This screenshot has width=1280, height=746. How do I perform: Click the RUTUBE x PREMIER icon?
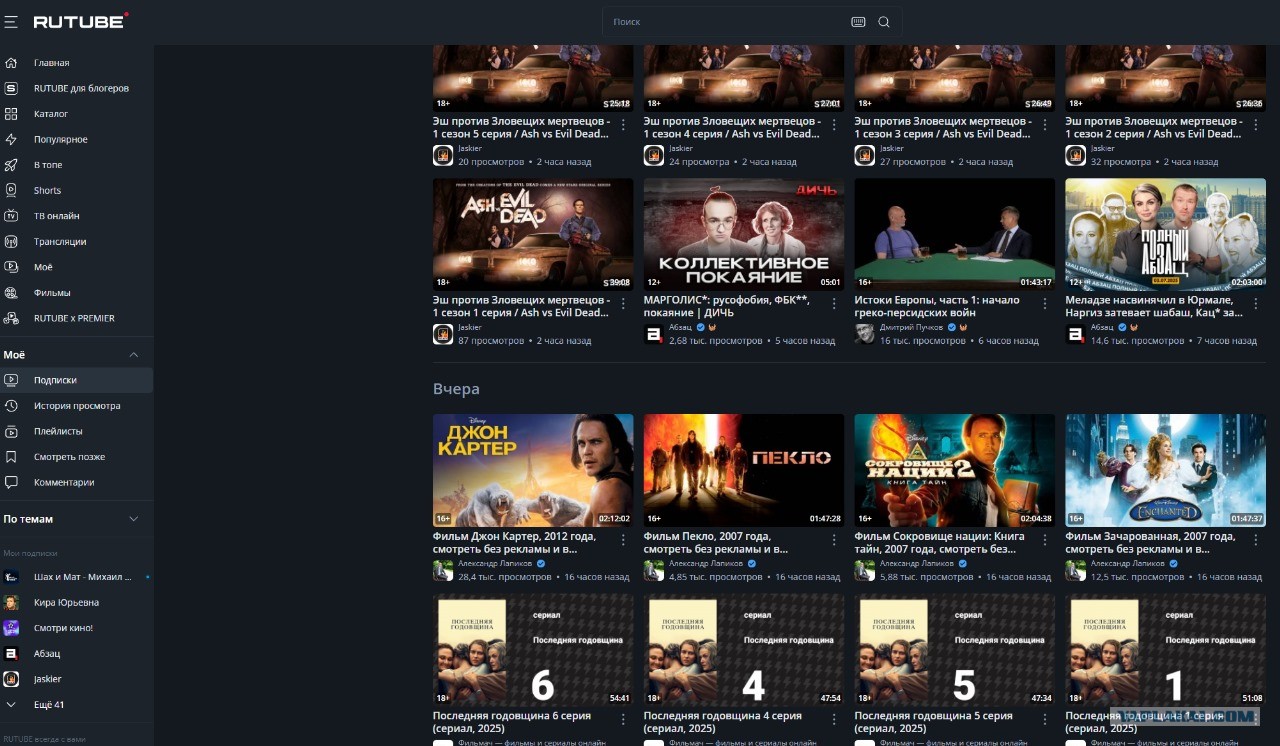point(11,318)
